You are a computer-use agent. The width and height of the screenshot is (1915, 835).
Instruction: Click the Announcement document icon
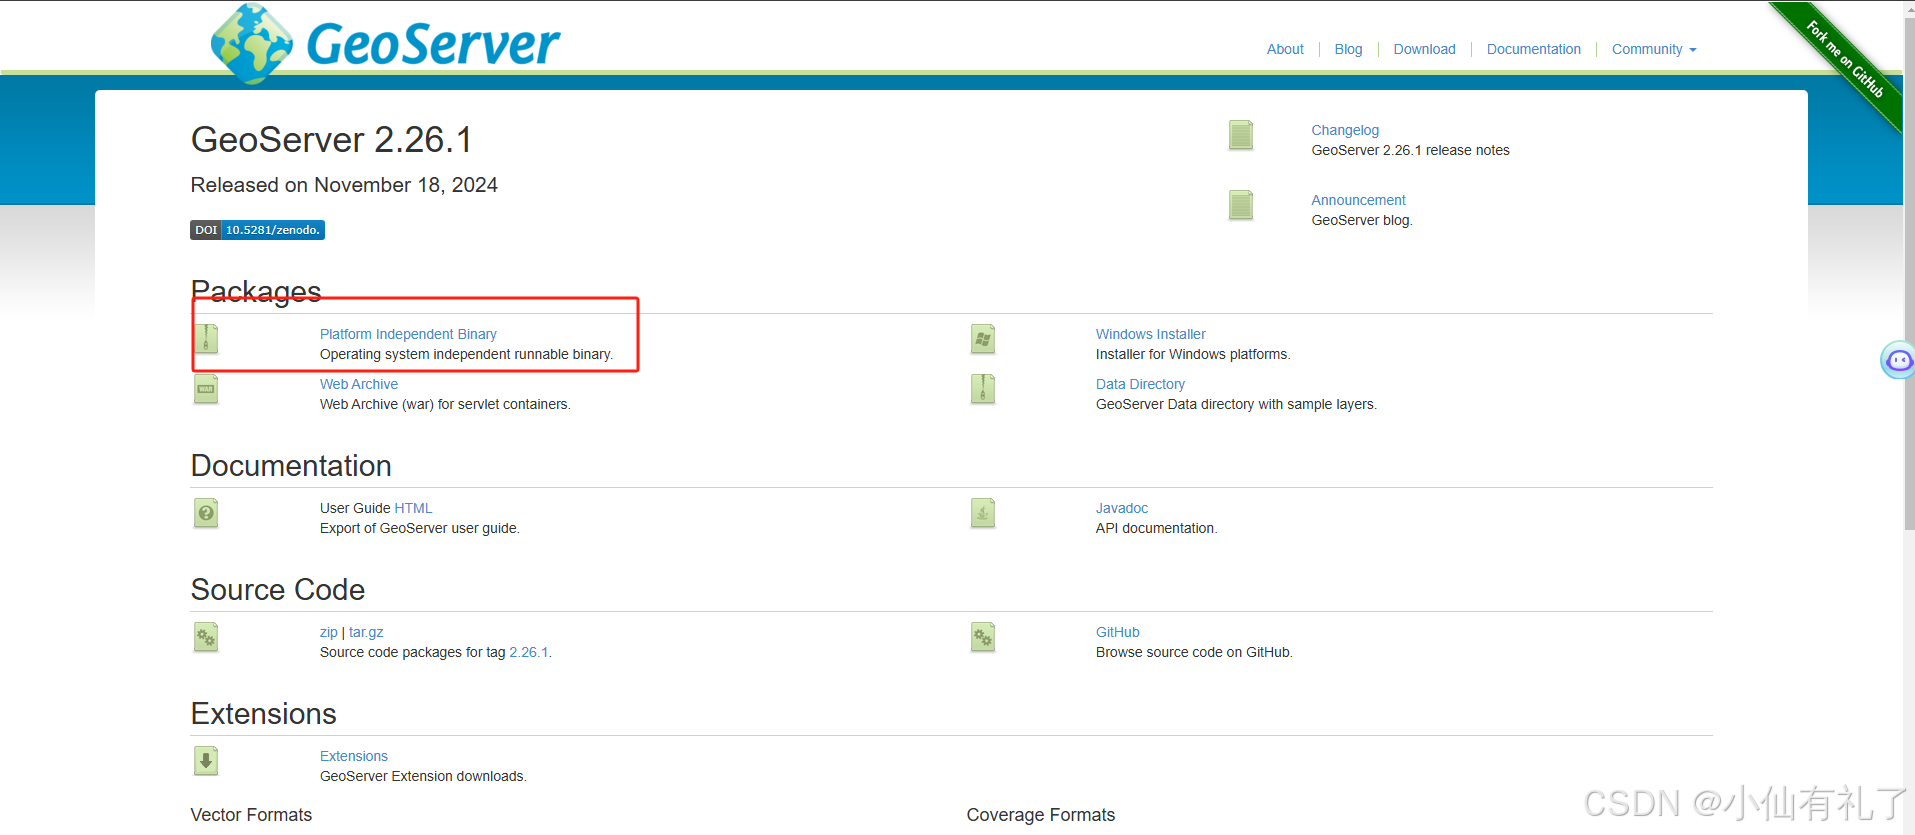[x=1241, y=205]
